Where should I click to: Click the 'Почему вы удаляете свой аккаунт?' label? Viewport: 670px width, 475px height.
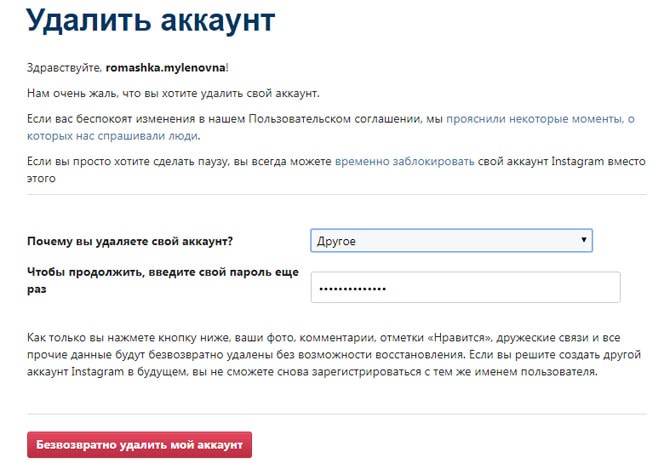point(130,241)
